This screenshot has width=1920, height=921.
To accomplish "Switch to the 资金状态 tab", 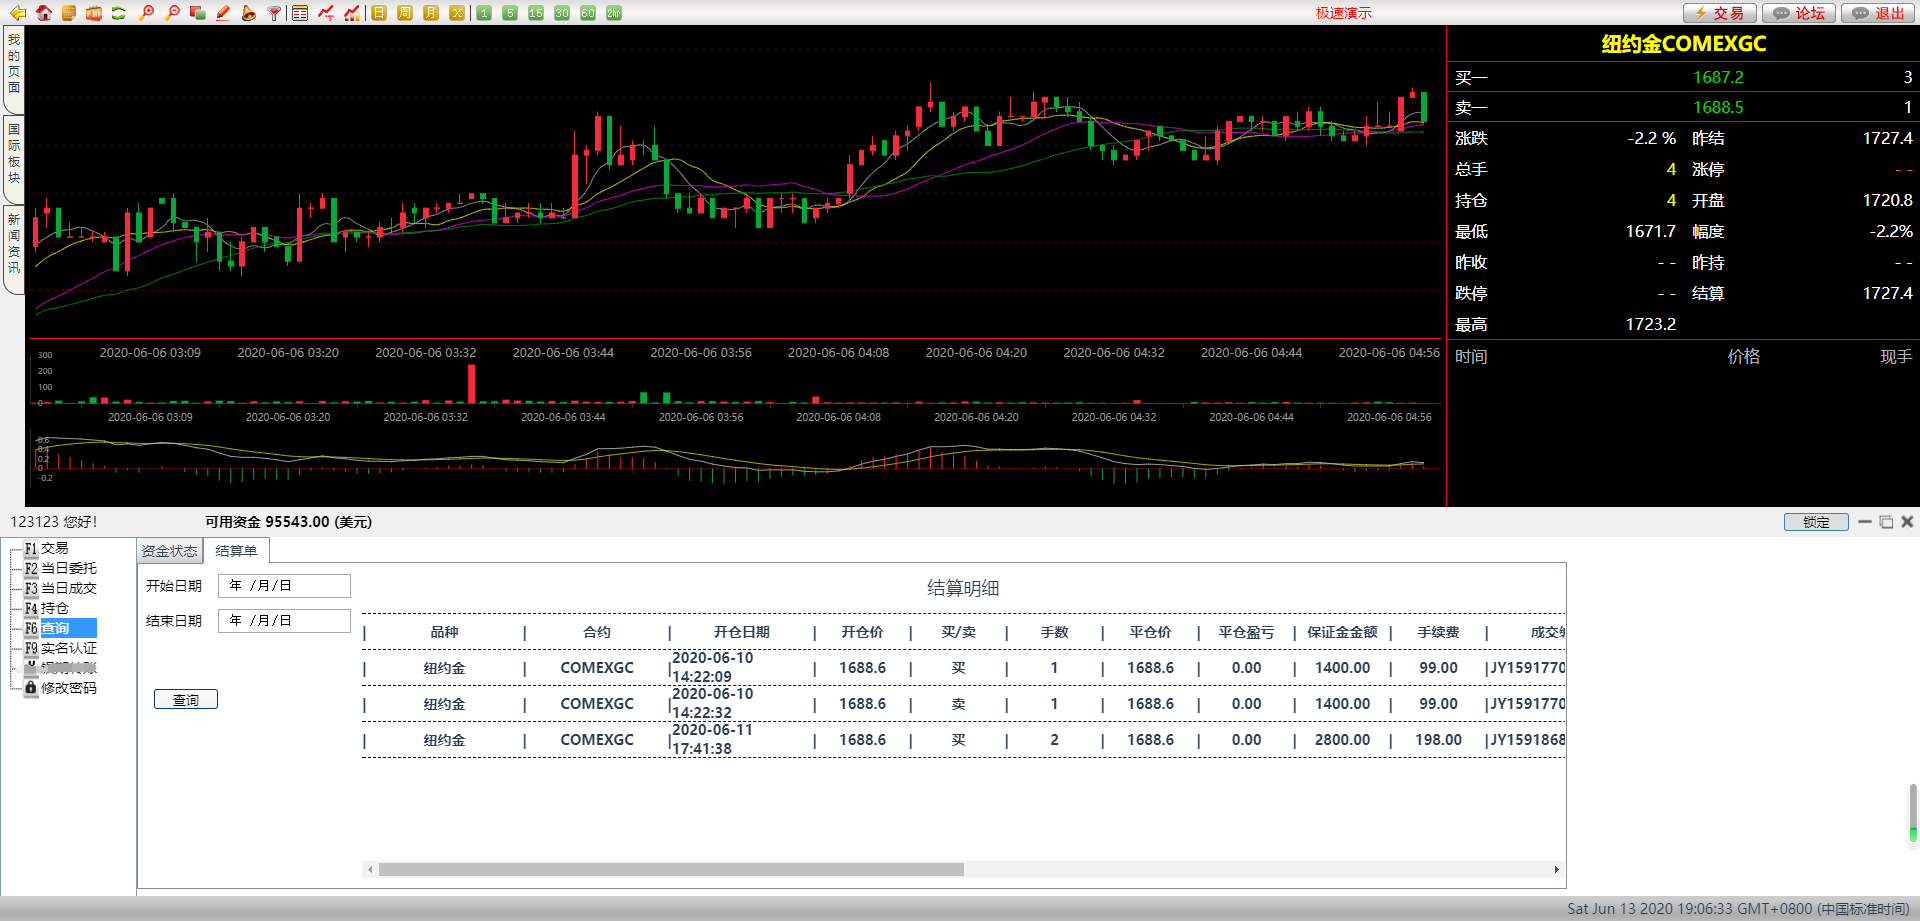I will [169, 551].
